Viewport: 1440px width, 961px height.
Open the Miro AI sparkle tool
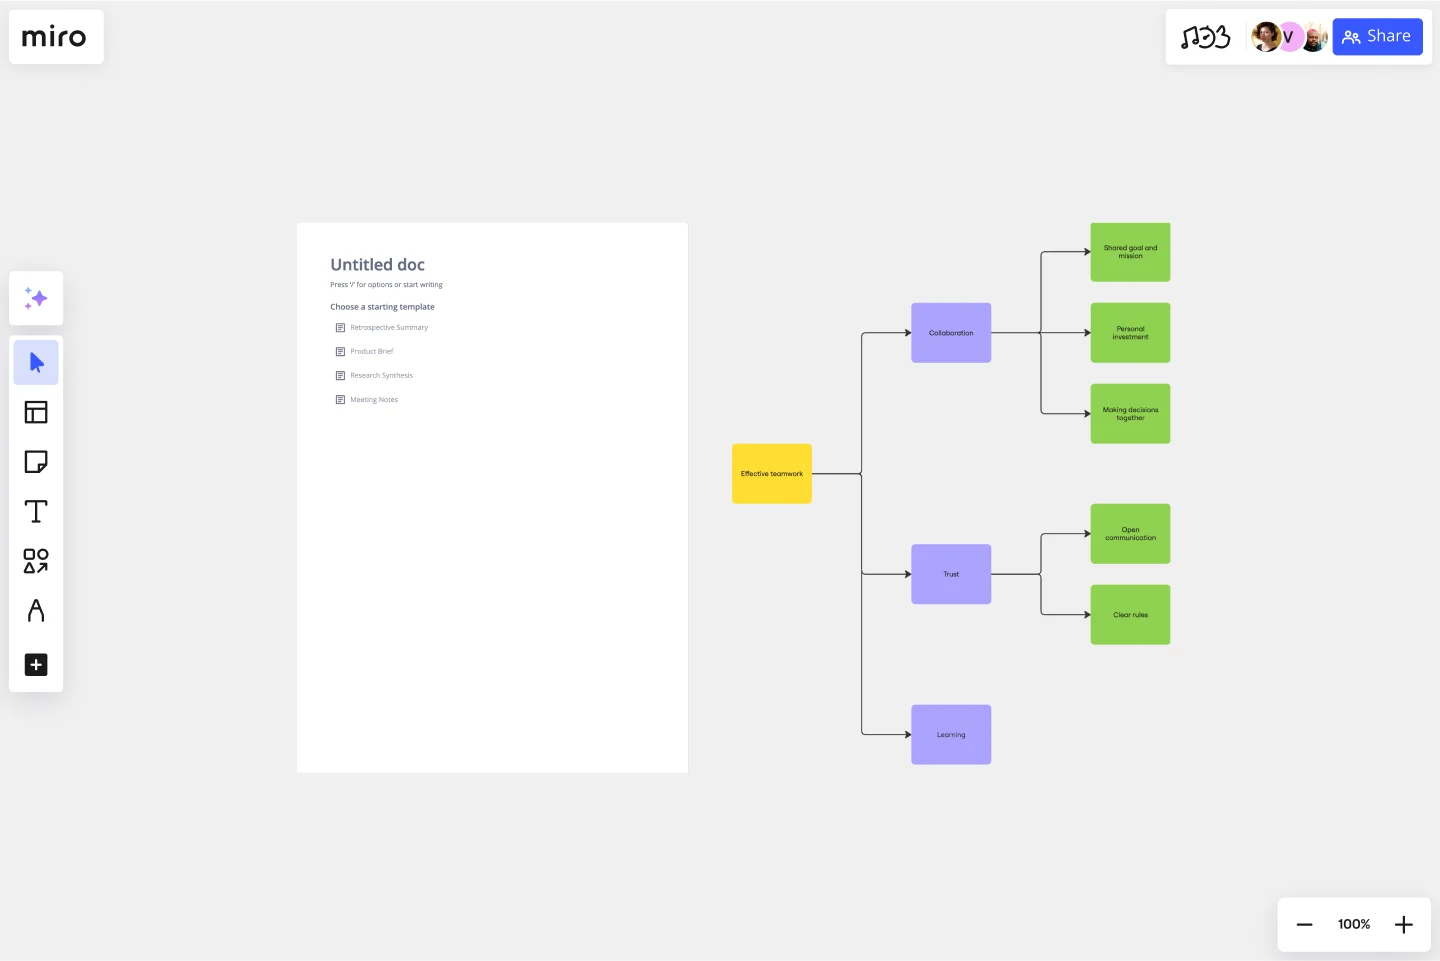coord(36,298)
